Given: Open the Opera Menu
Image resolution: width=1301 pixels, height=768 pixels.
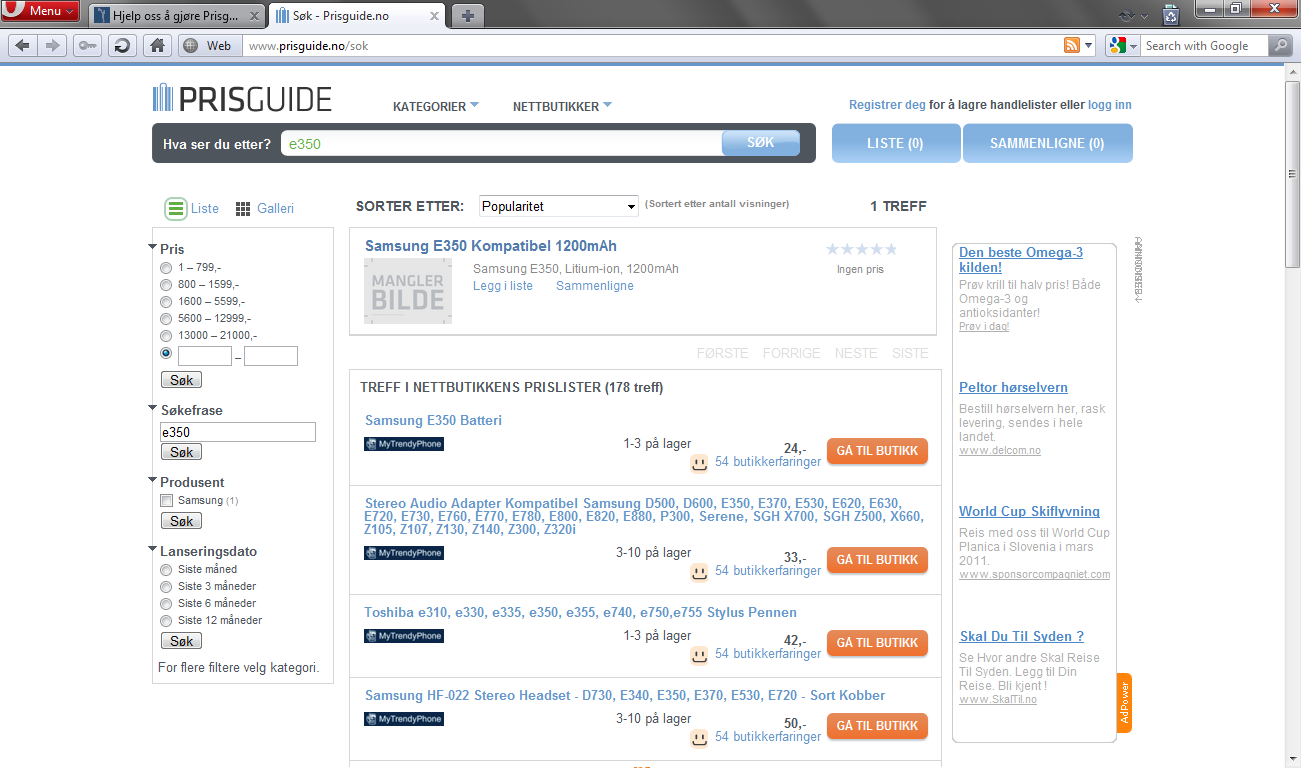Looking at the screenshot, I should click(x=41, y=11).
